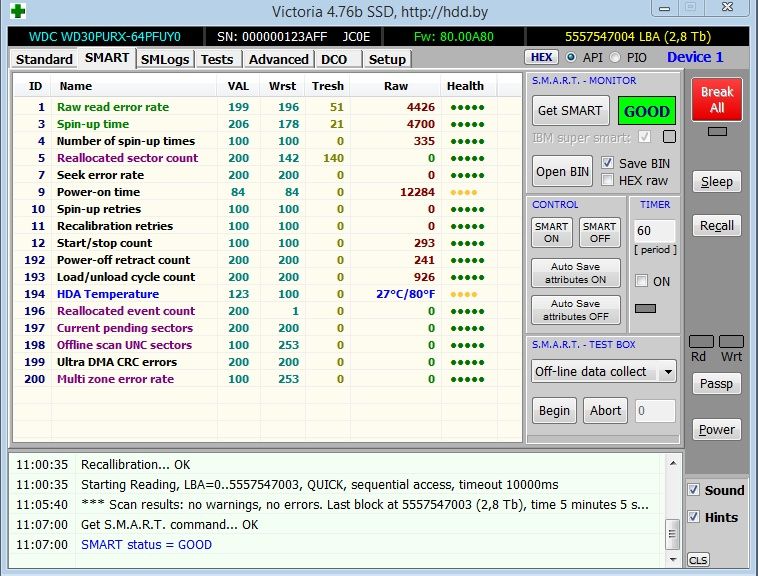
Task: Select the Current pending sectors row
Action: 267,328
